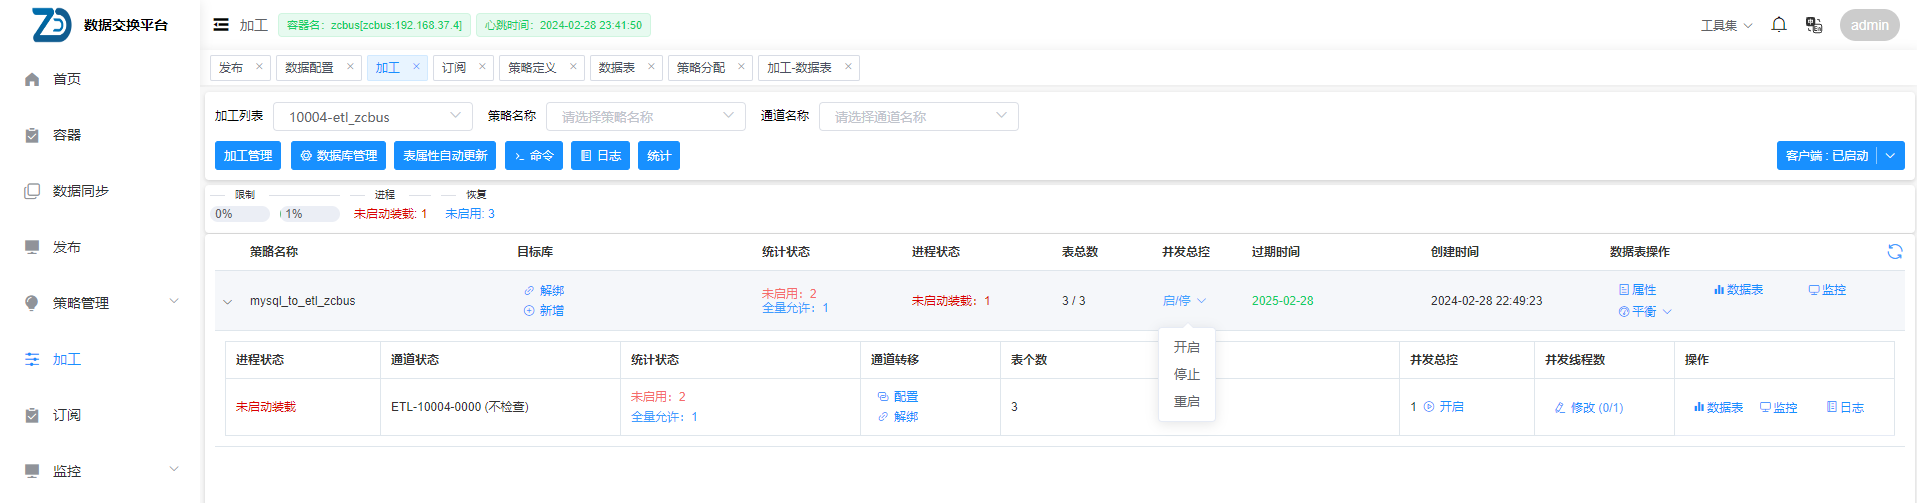Viewport: 1917px width, 503px height.
Task: Collapse the sidebar with the hamburger icon
Action: (x=221, y=25)
